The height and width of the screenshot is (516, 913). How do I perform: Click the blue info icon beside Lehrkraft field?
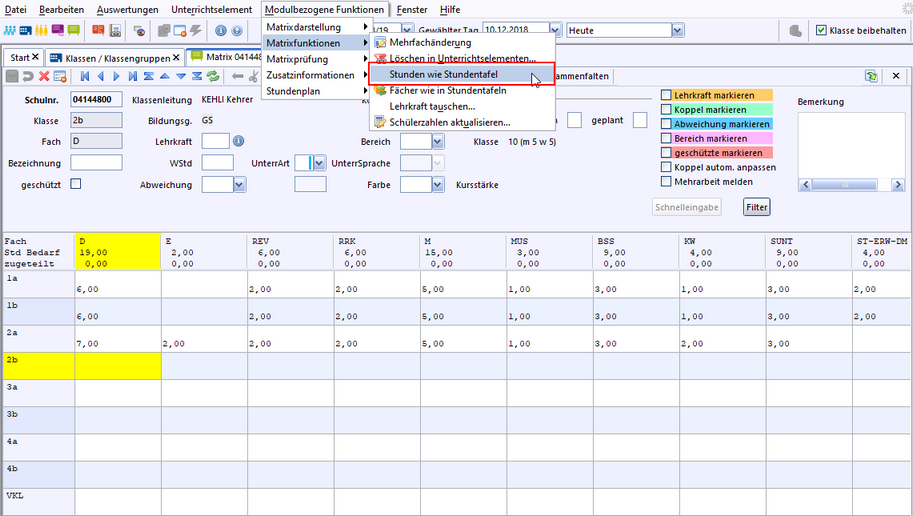click(x=239, y=142)
